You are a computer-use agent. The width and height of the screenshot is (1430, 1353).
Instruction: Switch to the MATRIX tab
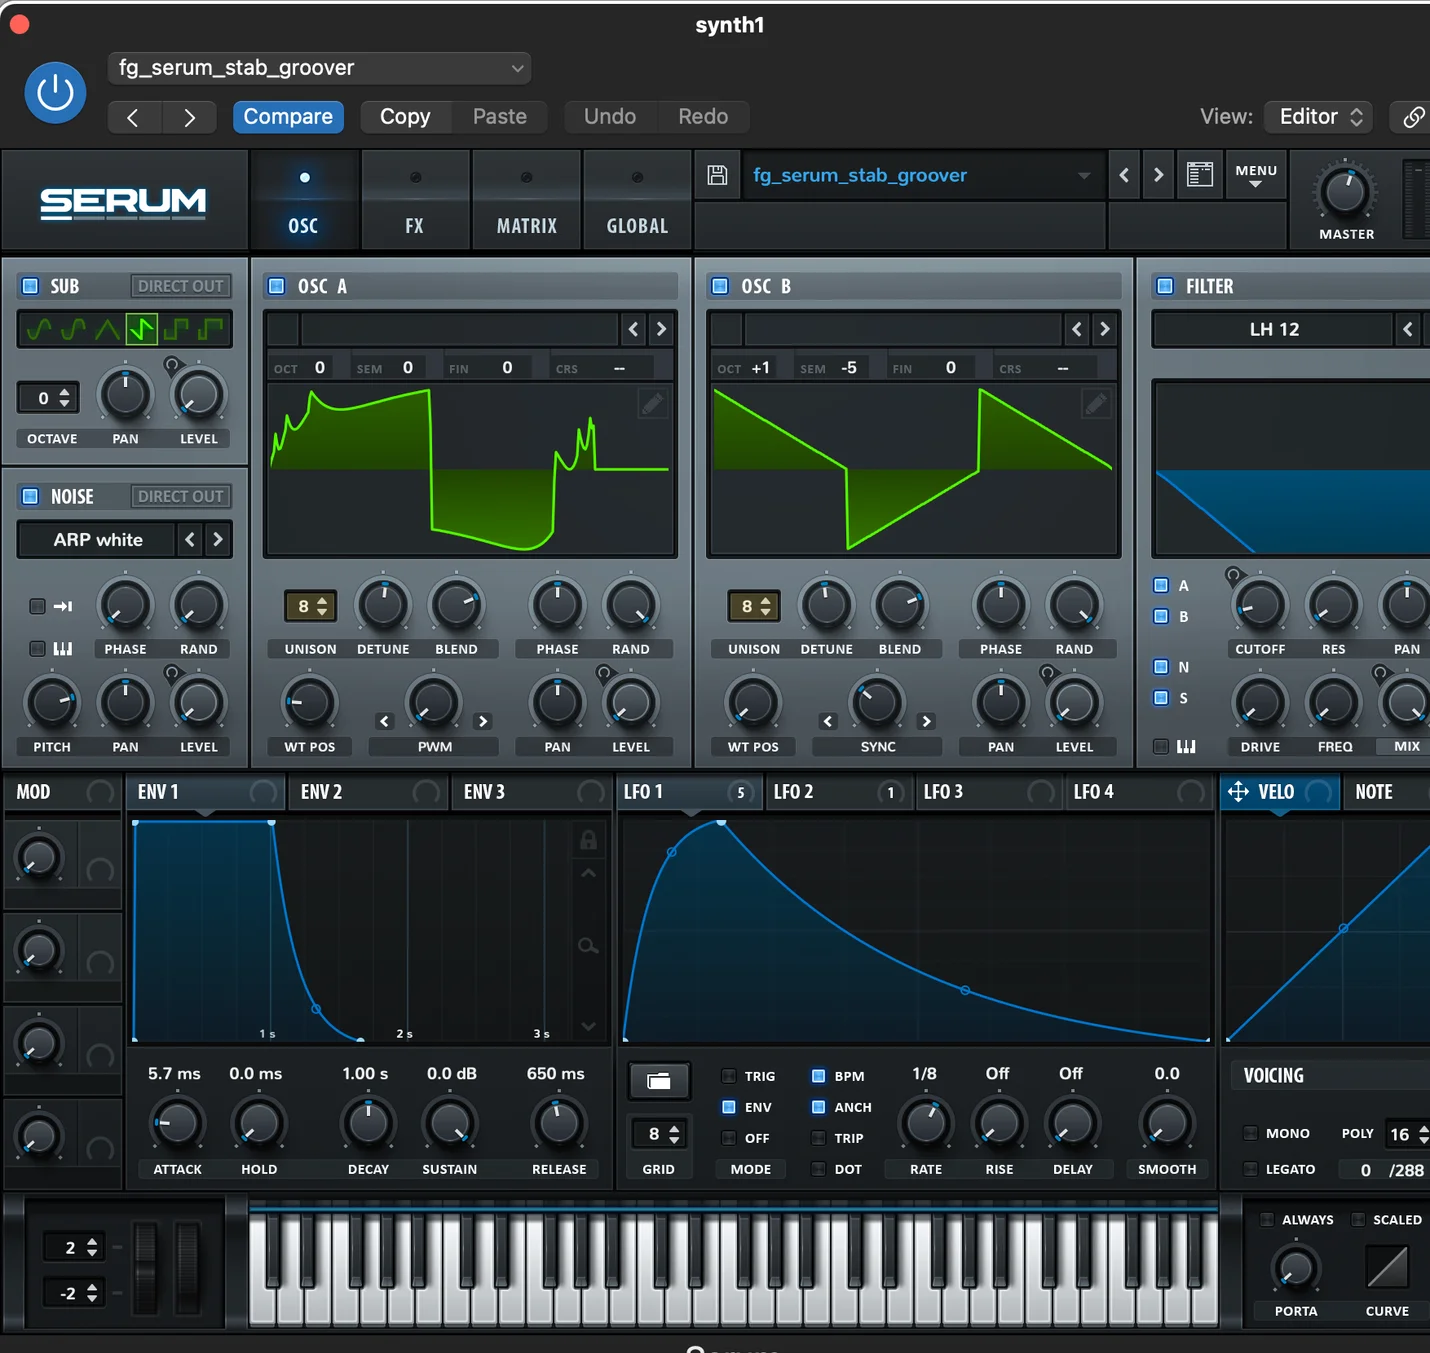click(x=526, y=200)
